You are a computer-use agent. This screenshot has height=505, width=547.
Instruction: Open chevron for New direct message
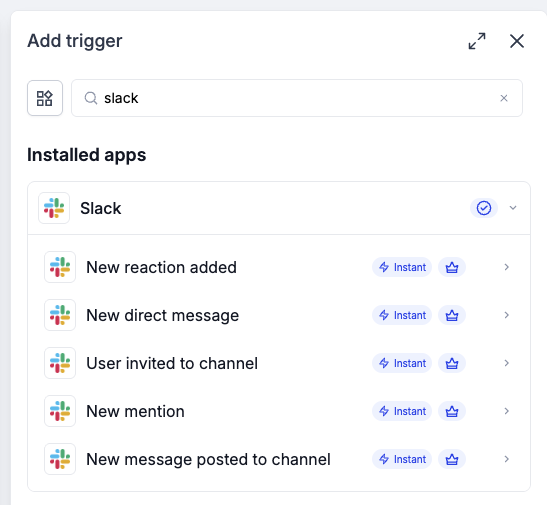point(507,315)
